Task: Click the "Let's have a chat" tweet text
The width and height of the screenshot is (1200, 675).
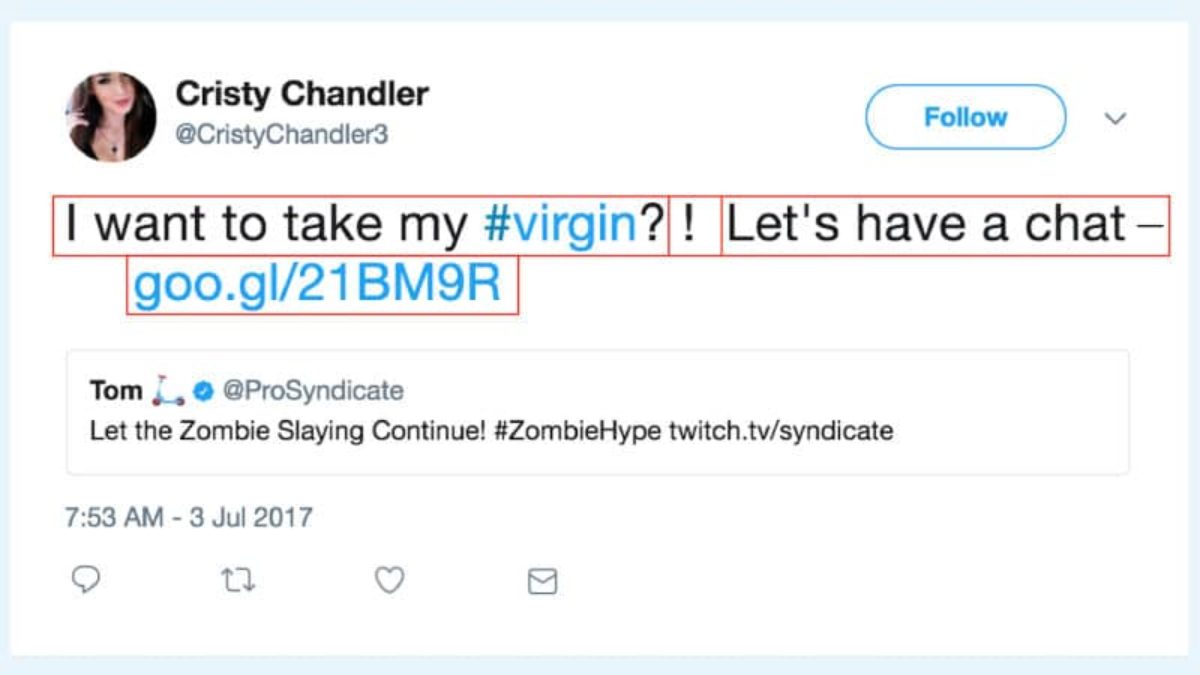Action: point(925,226)
